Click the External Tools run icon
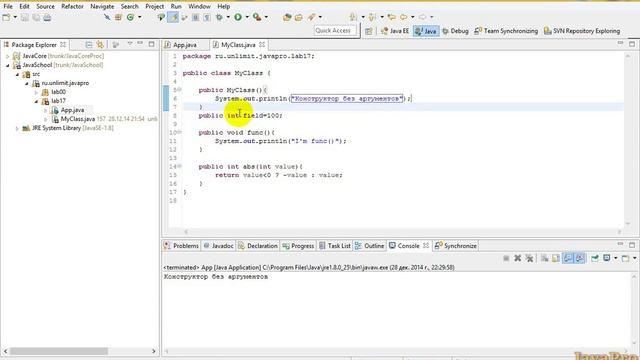This screenshot has height=360, width=640. (x=257, y=17)
